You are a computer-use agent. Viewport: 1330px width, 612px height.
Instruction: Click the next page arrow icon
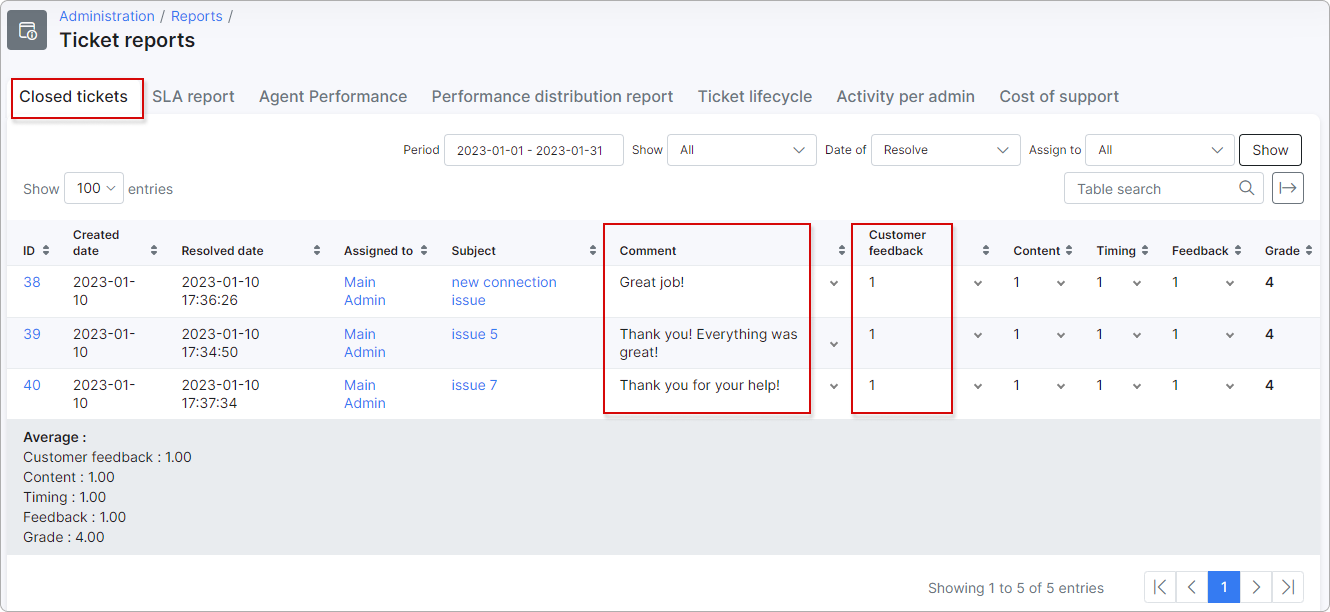(x=1256, y=587)
